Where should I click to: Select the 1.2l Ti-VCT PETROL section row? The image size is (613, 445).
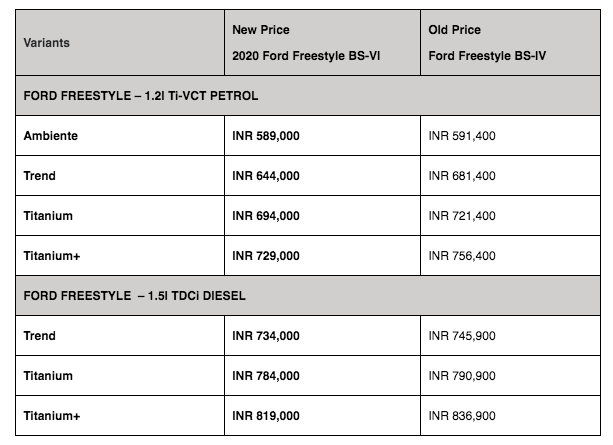(x=141, y=96)
